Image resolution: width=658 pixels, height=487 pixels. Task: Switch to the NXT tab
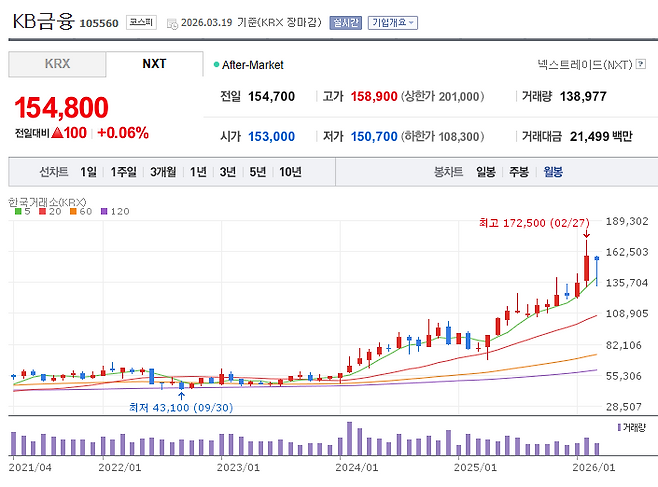[x=154, y=64]
